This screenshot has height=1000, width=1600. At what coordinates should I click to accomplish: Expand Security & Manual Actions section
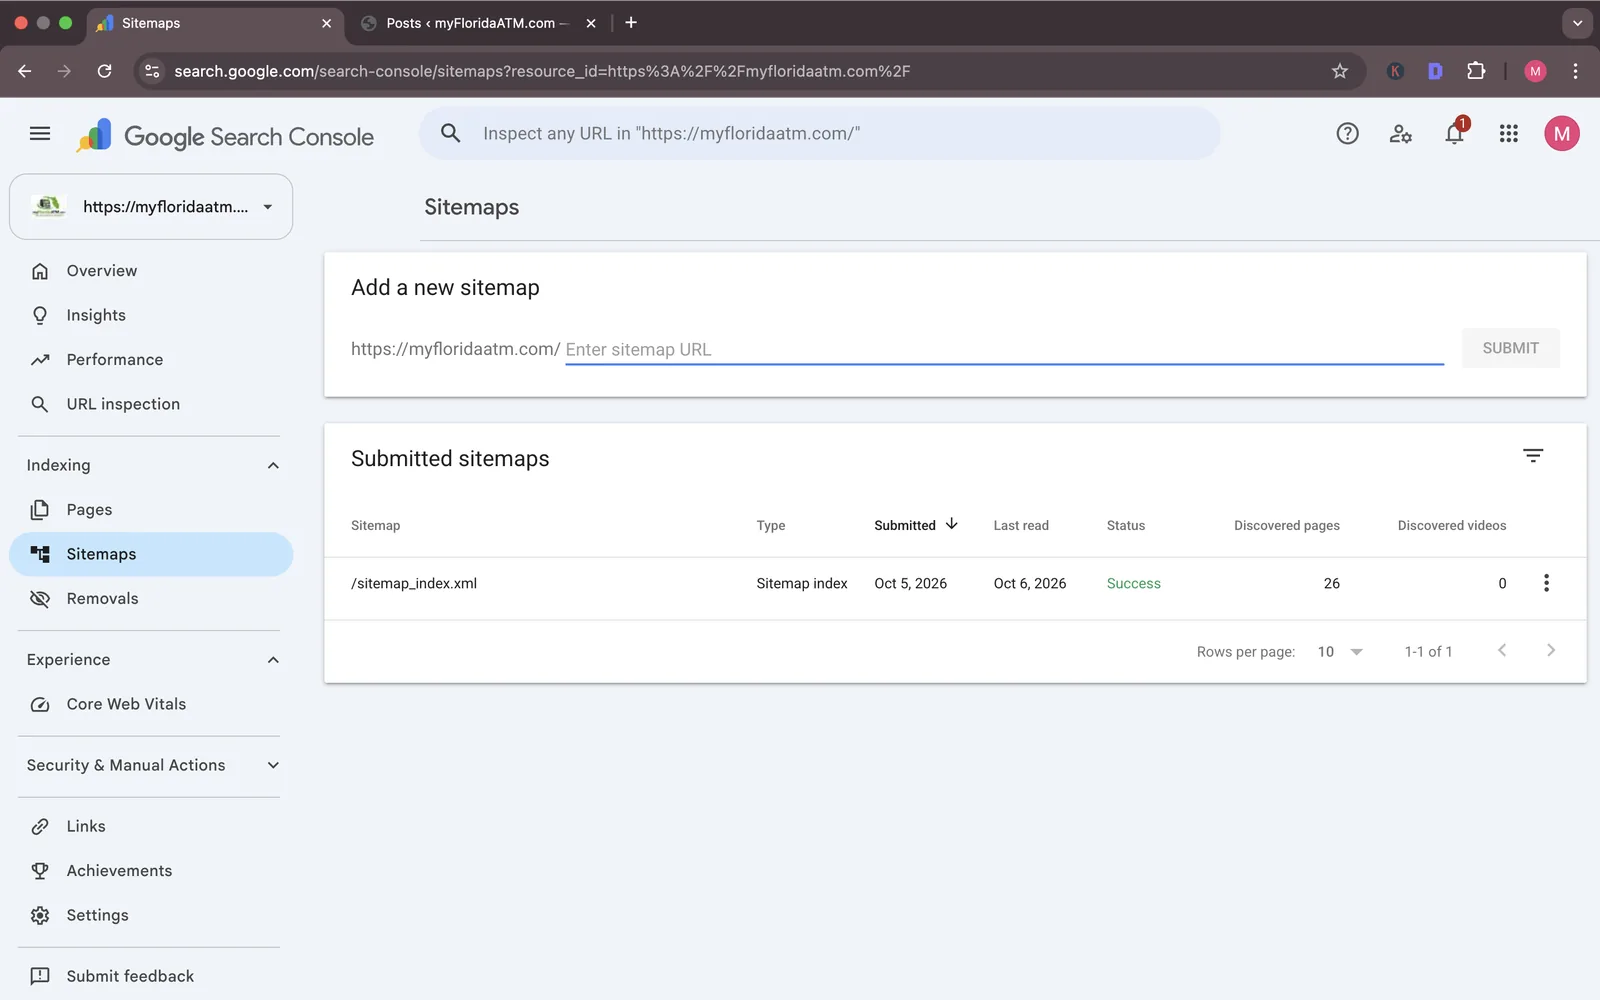tap(273, 765)
